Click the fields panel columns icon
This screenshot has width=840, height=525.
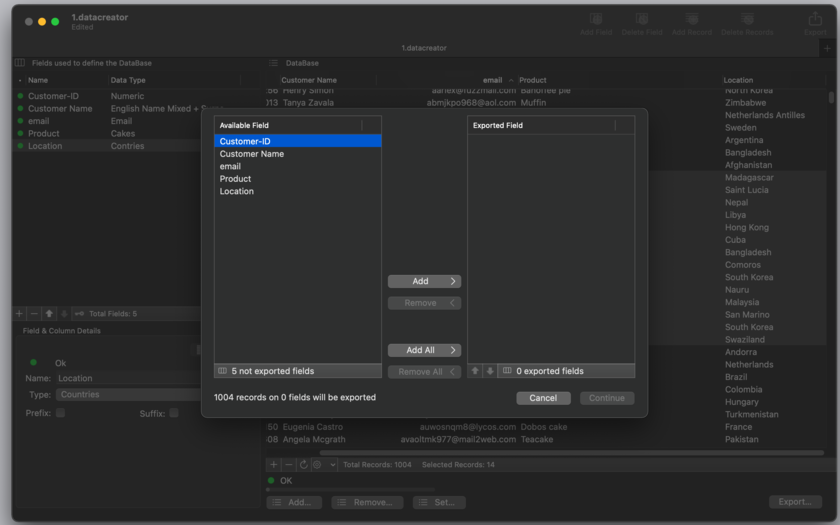(x=20, y=63)
